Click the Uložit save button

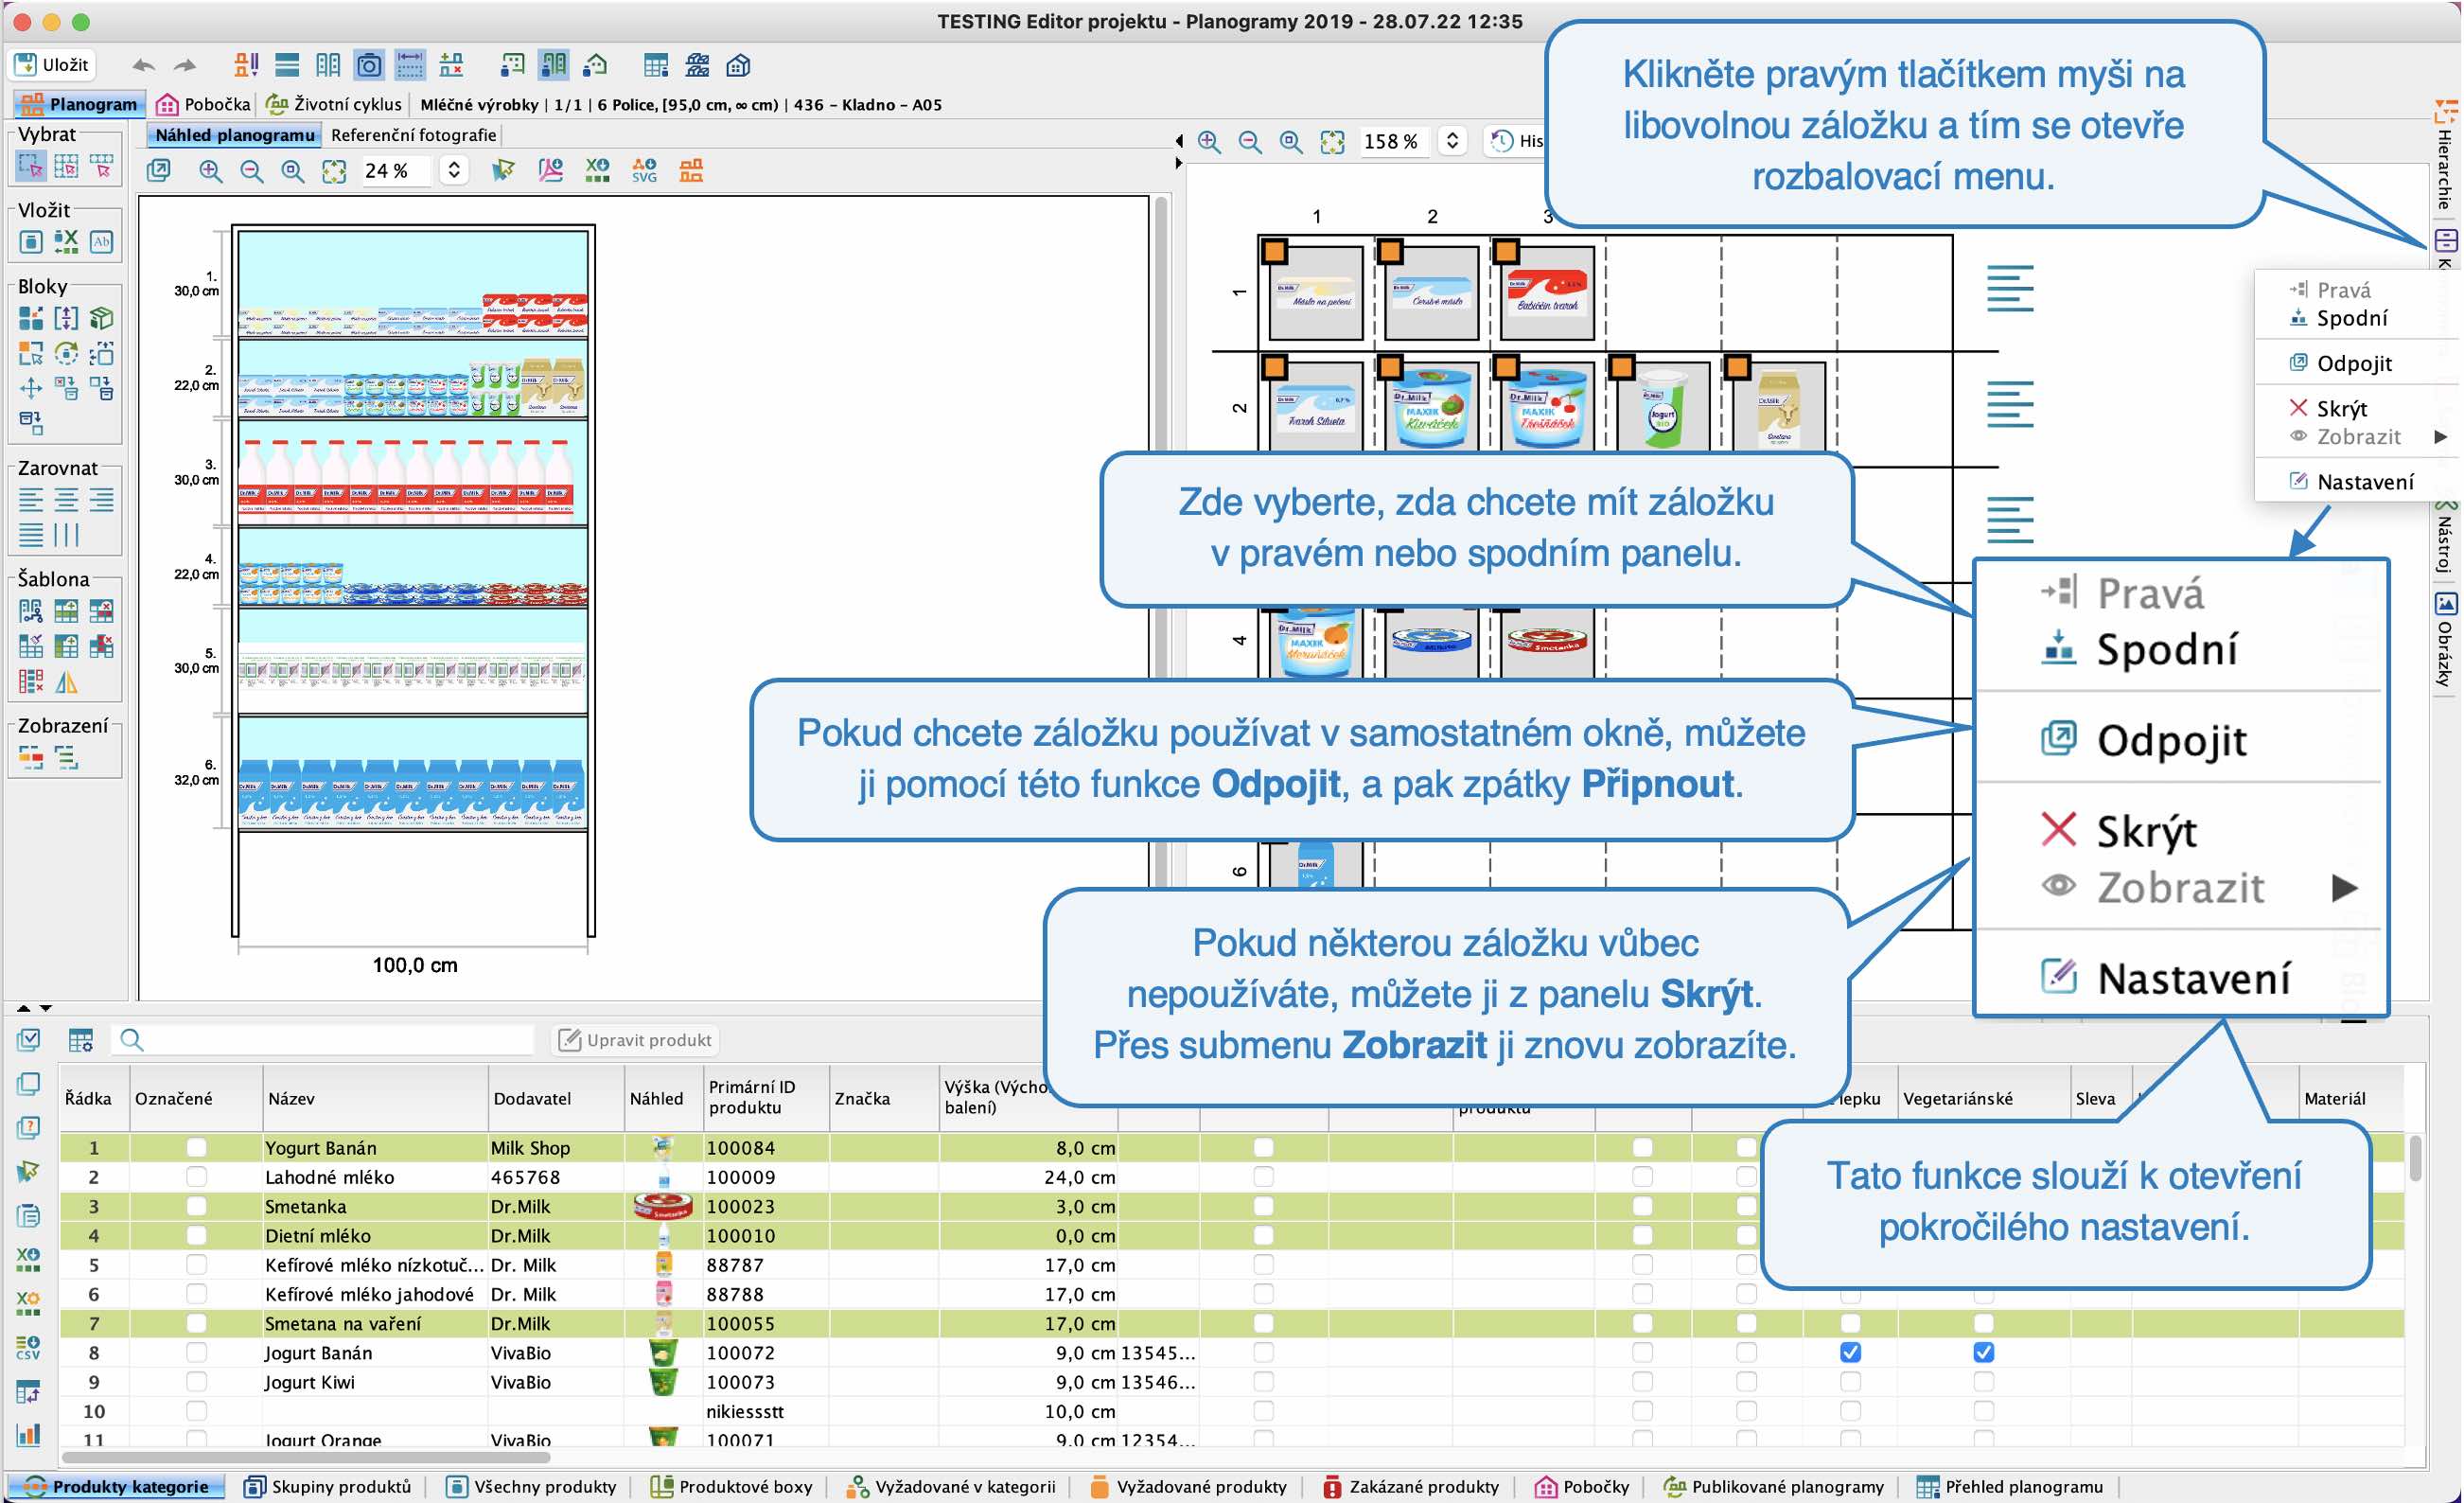point(53,65)
